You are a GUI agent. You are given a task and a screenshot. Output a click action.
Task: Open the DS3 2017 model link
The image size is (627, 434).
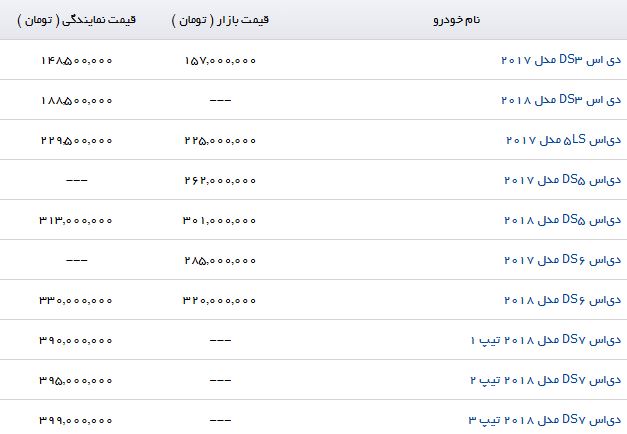tap(561, 60)
